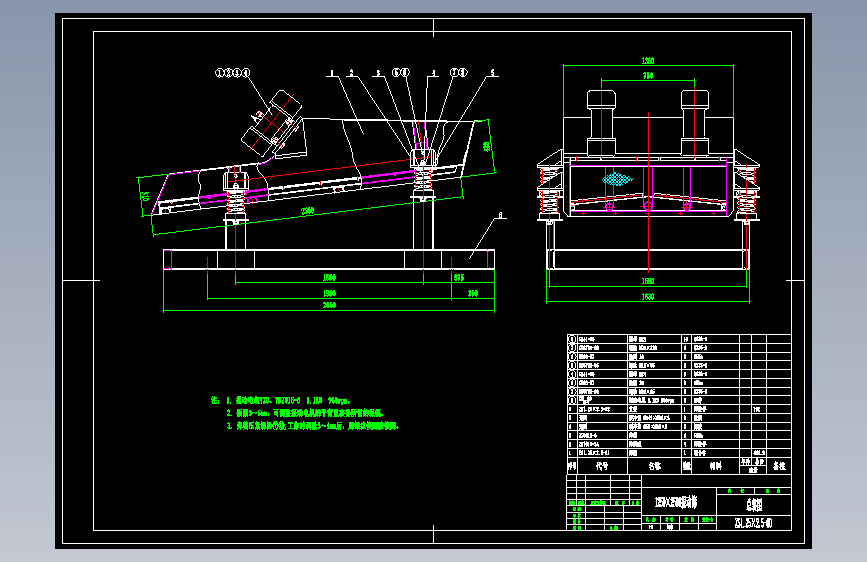
Task: Select the 310 dimension at the deck's left end
Action: (x=145, y=196)
